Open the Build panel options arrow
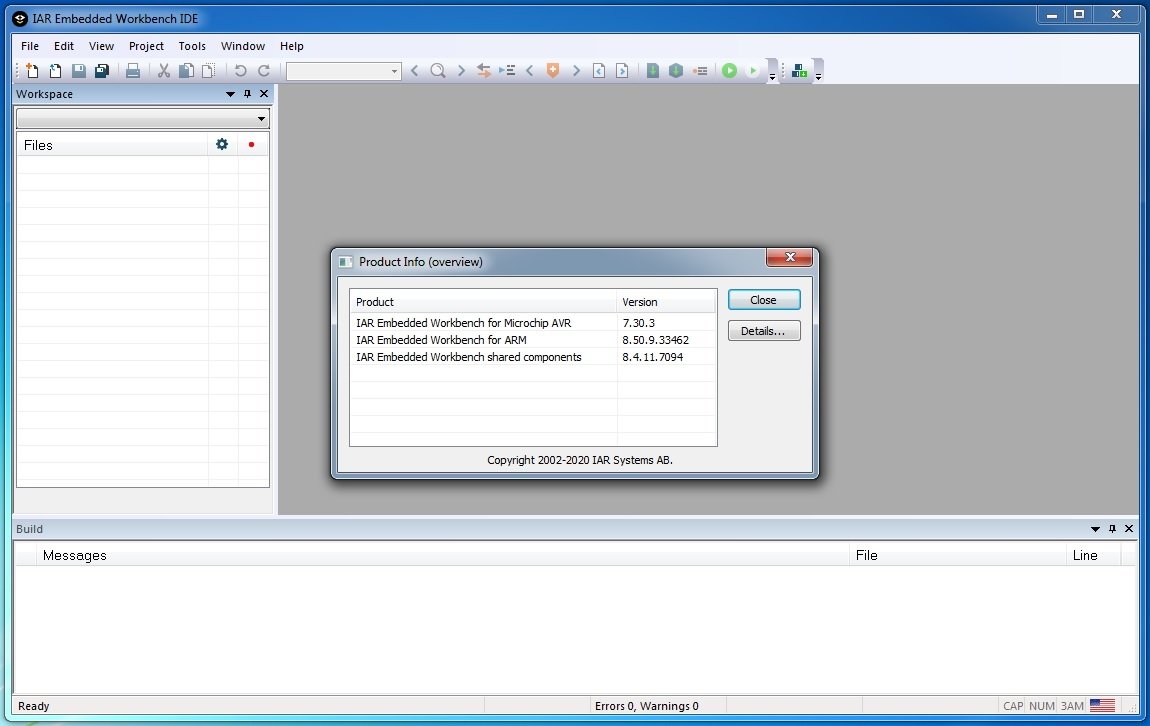Screen dimensions: 1150x726 point(1095,529)
